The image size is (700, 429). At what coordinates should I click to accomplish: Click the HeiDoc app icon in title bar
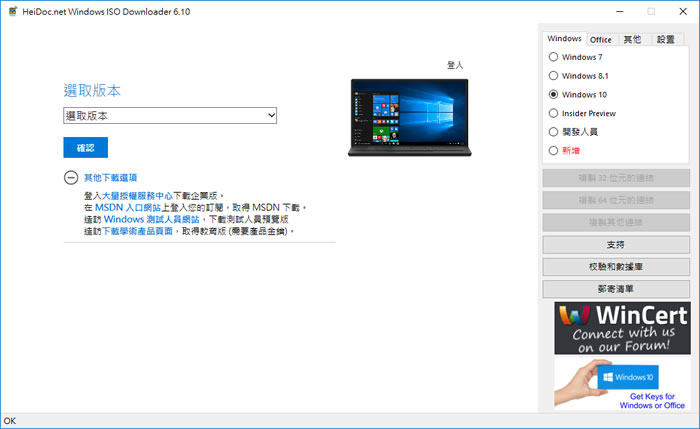[x=13, y=11]
